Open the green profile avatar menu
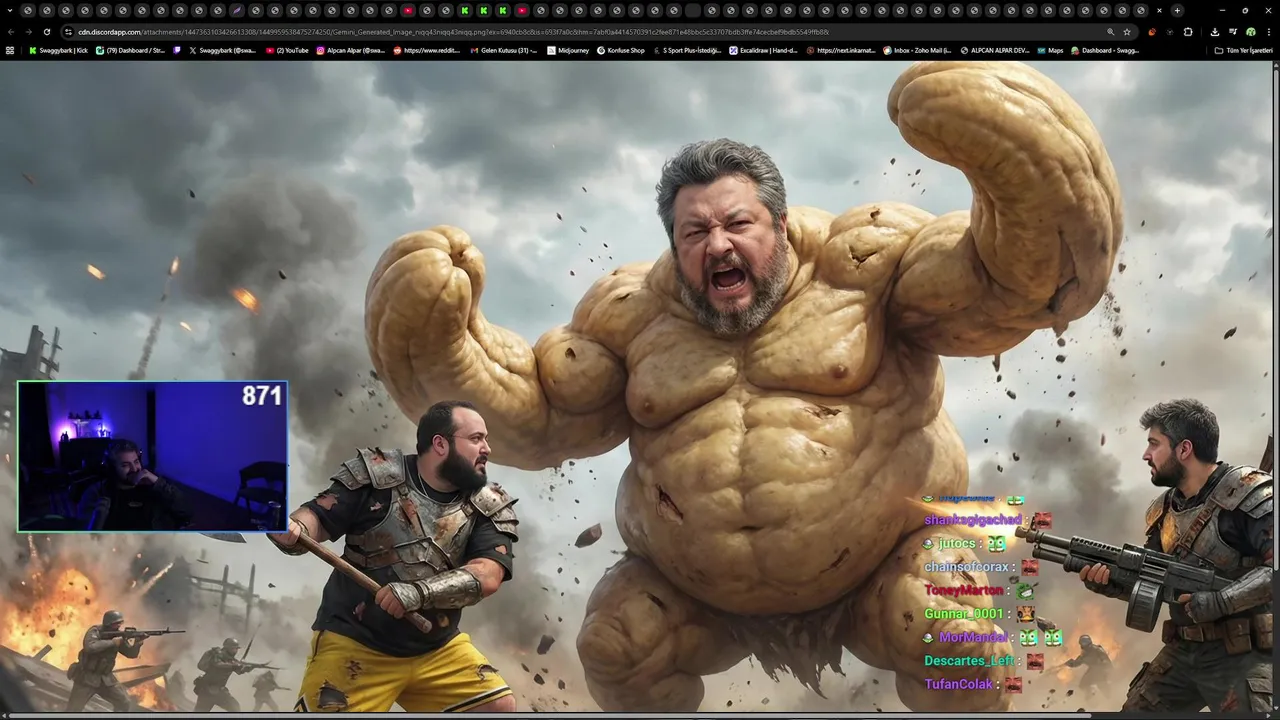 coord(1250,32)
